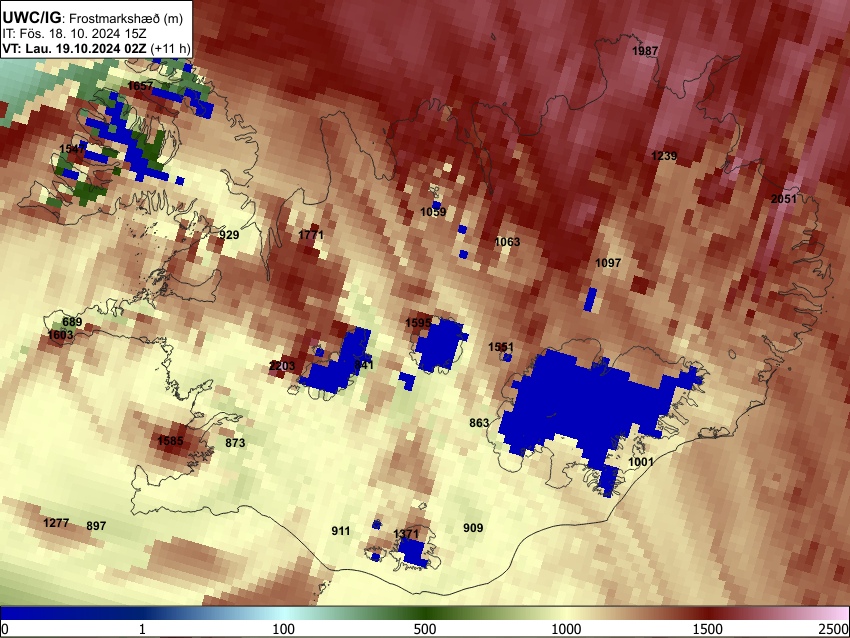The height and width of the screenshot is (638, 850).
Task: Click the 'Frostmarkshæð (m)' title text
Action: click(126, 18)
